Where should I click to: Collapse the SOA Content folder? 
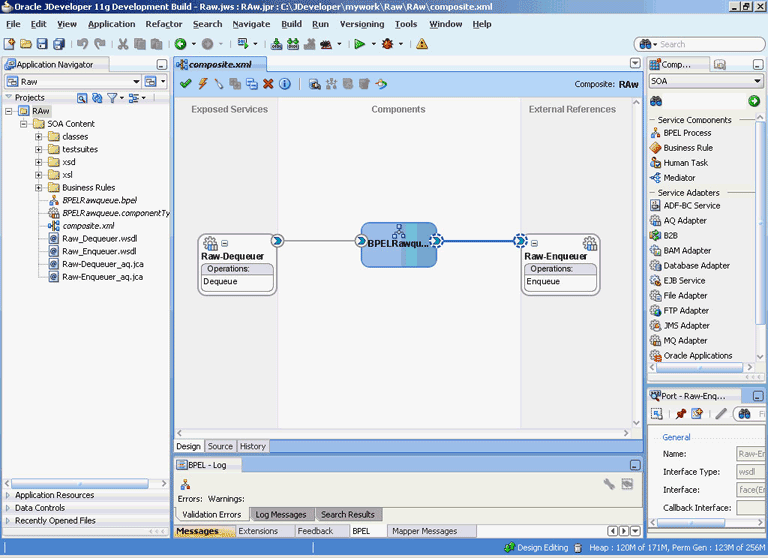click(x=24, y=124)
